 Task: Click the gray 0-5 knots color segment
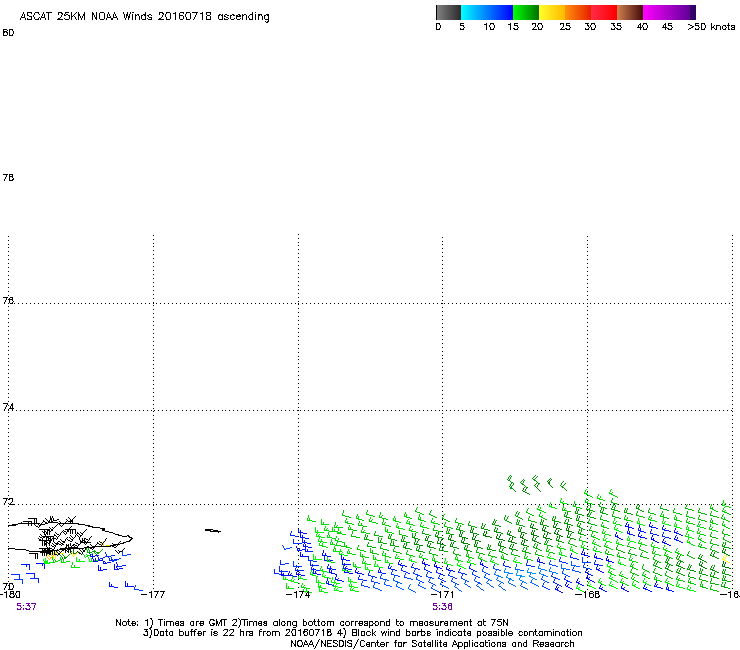click(x=448, y=12)
